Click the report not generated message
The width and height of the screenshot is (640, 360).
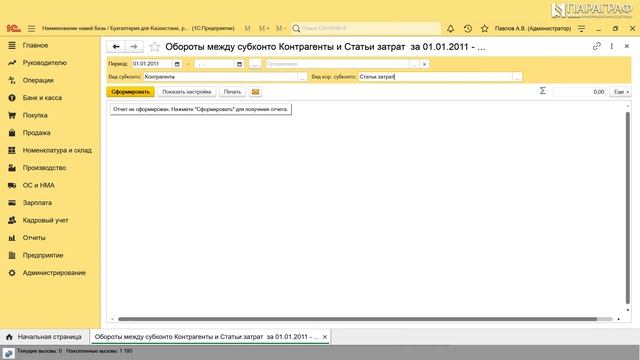pos(200,109)
